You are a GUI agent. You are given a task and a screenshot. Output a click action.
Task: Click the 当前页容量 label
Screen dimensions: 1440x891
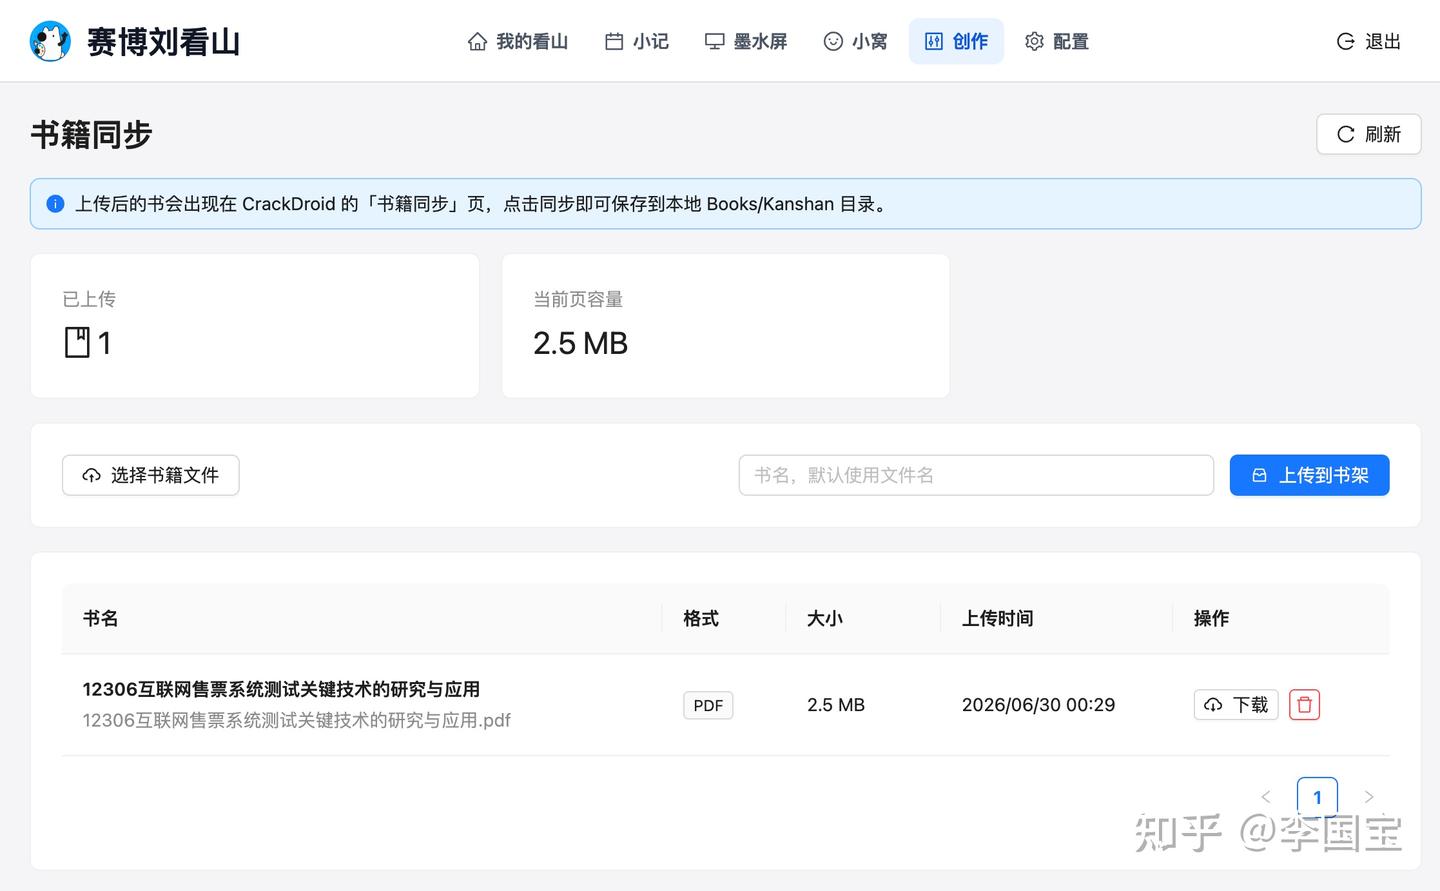pyautogui.click(x=578, y=299)
